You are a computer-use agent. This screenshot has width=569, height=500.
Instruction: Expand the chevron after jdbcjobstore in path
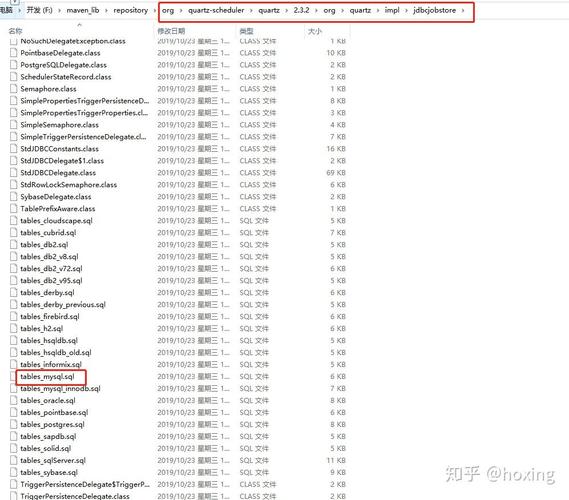463,11
